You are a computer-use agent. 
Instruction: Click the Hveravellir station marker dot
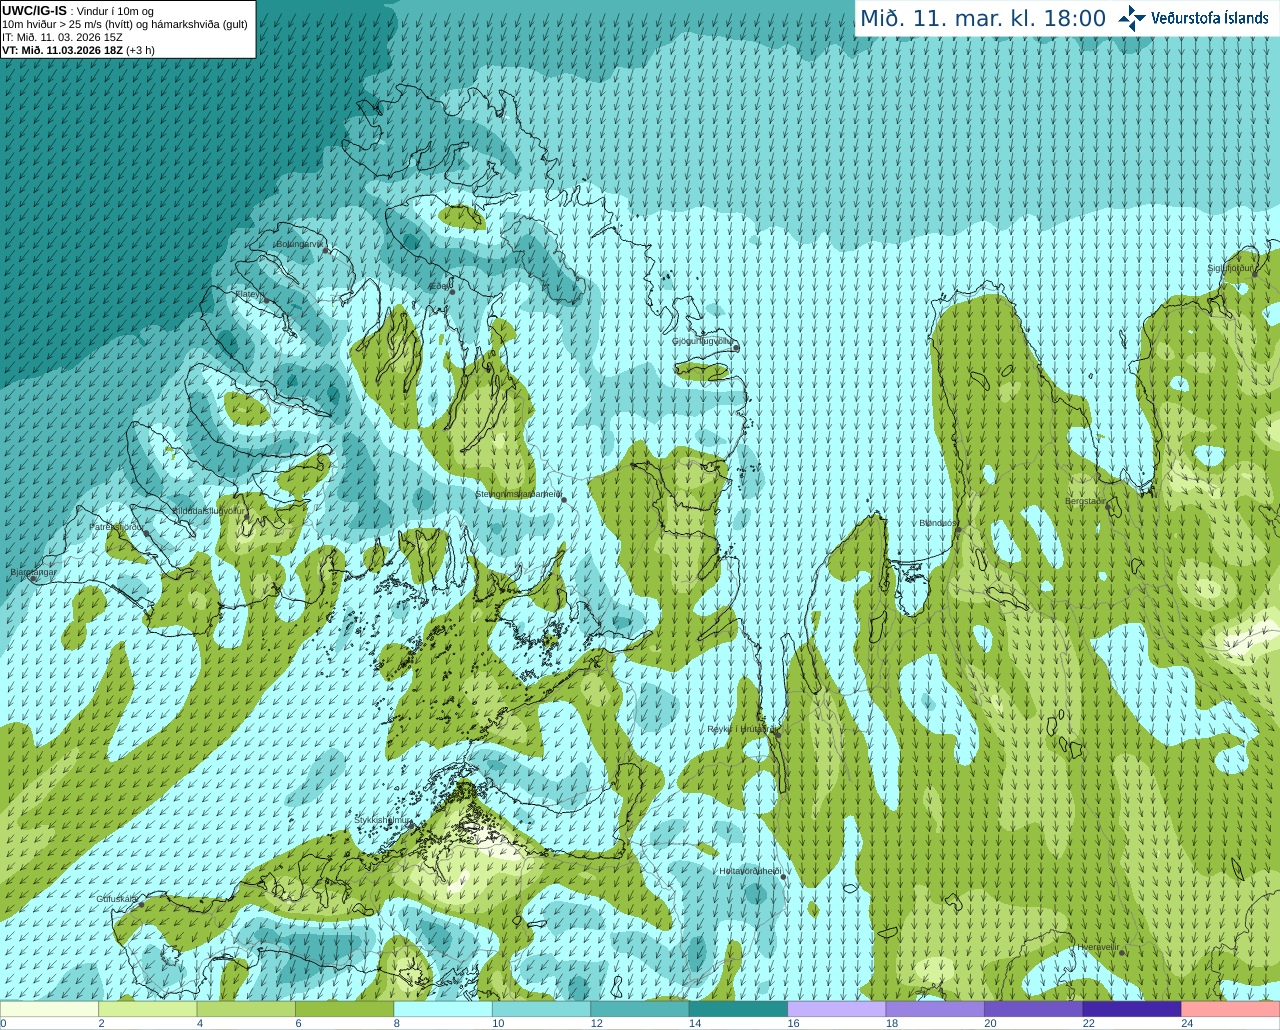(x=1122, y=953)
